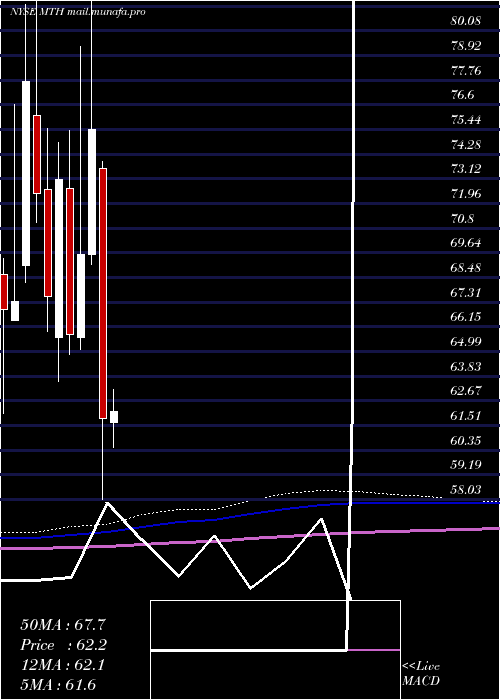Click the 77.76 price axis label

point(466,71)
